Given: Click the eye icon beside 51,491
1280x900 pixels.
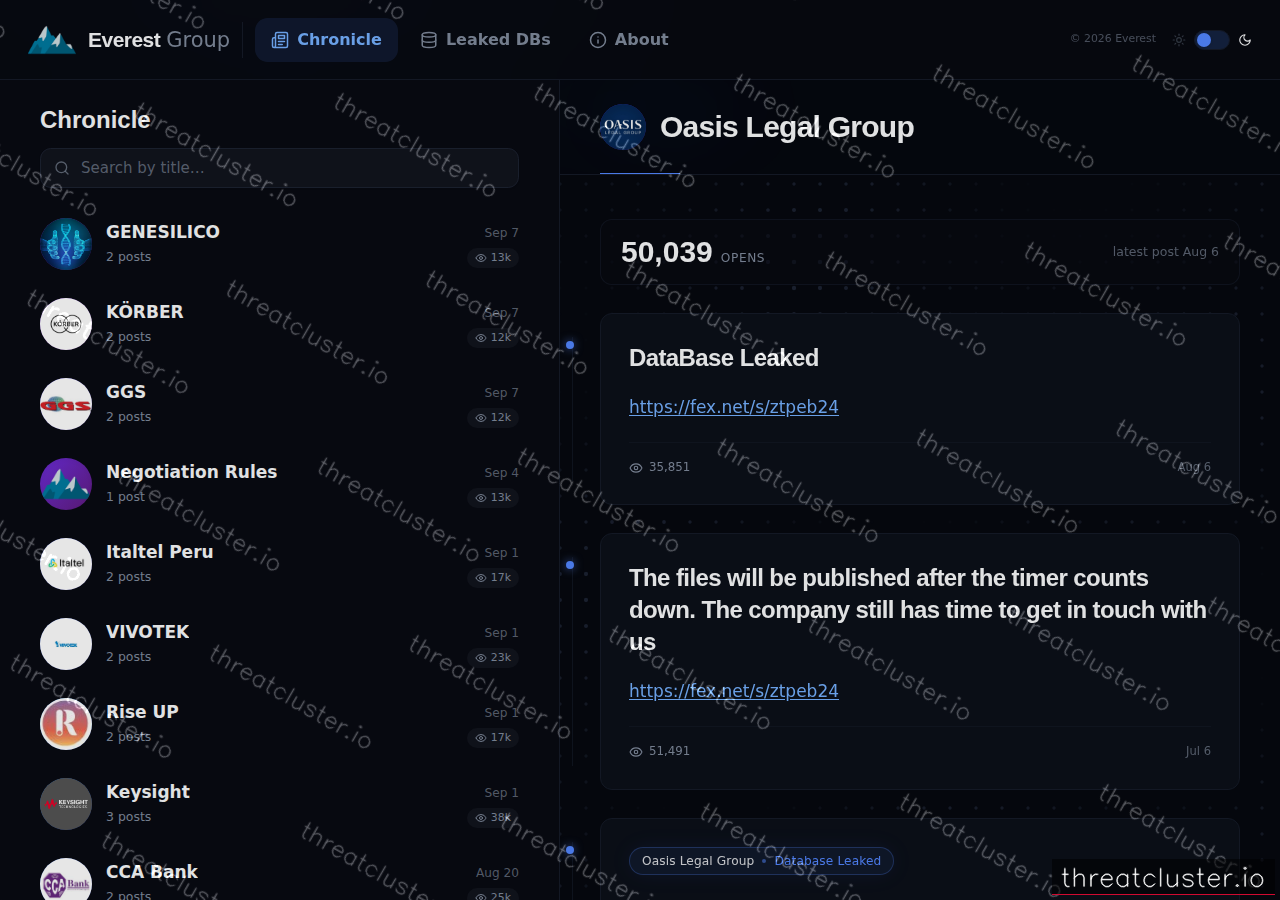Looking at the screenshot, I should pos(636,751).
